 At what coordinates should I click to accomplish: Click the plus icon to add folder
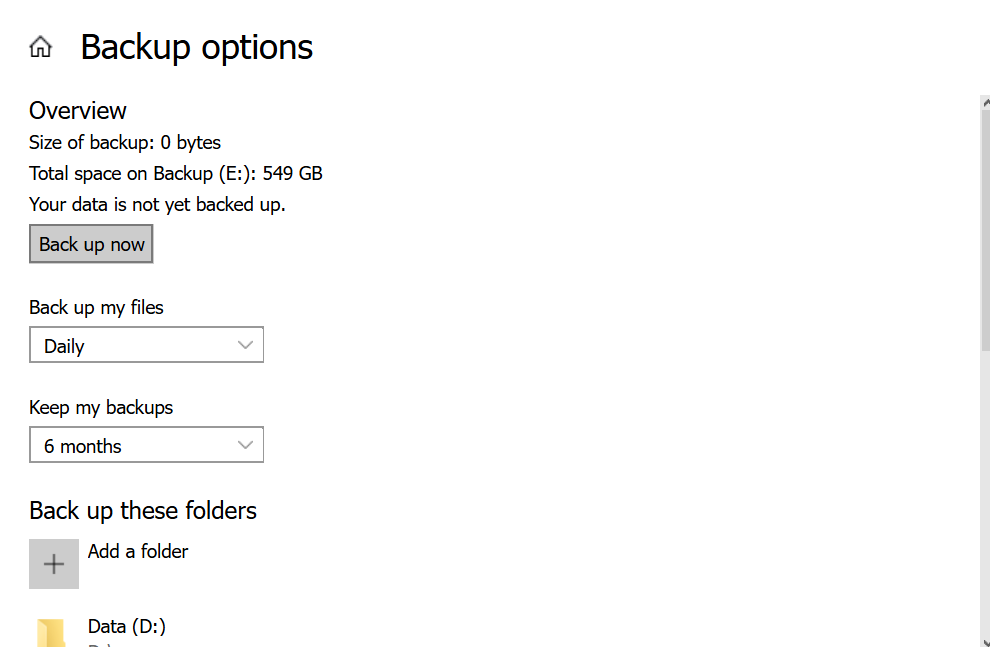coord(54,564)
